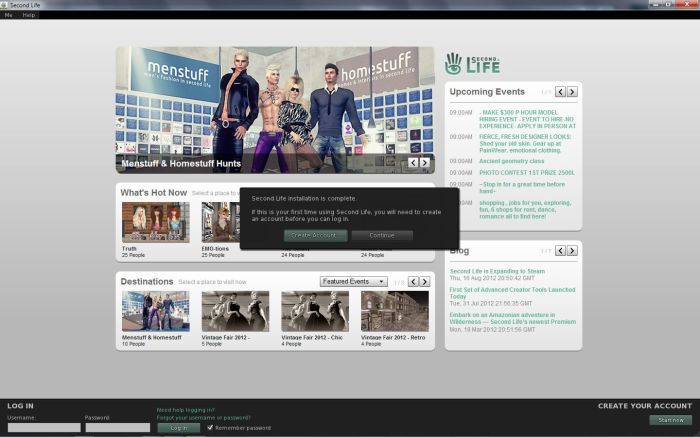Image resolution: width=700 pixels, height=437 pixels.
Task: Click the Log In button
Action: coord(178,427)
